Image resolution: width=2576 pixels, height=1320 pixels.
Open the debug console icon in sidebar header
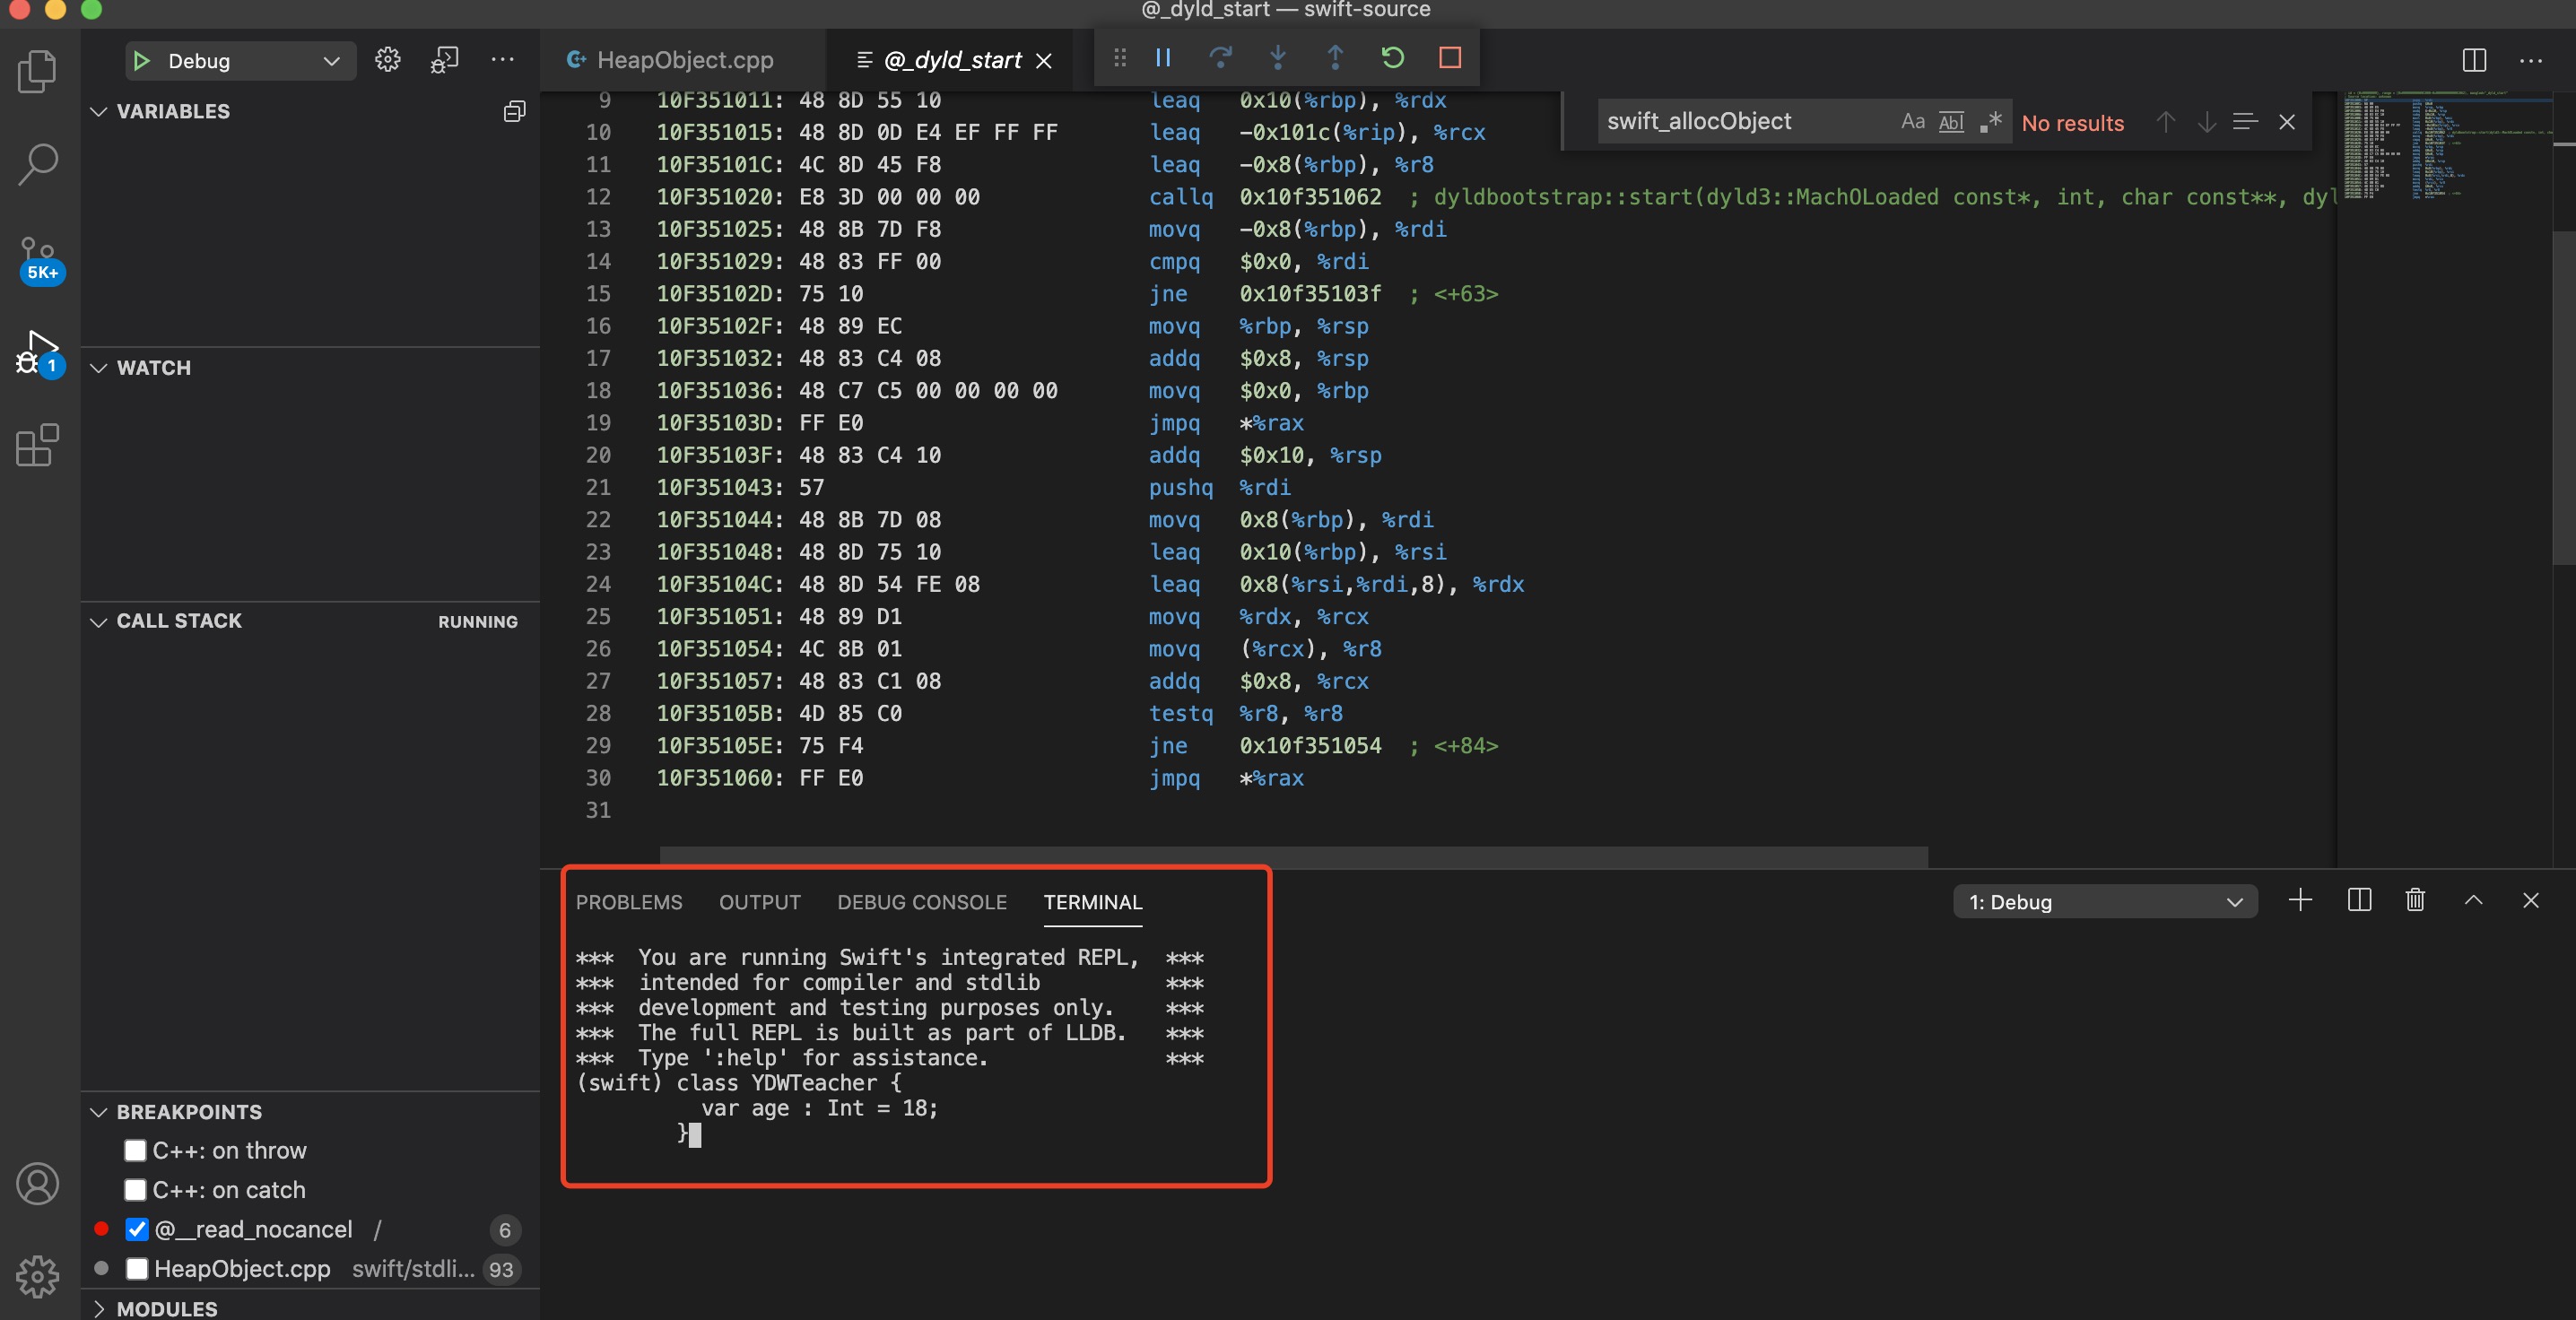pyautogui.click(x=444, y=60)
